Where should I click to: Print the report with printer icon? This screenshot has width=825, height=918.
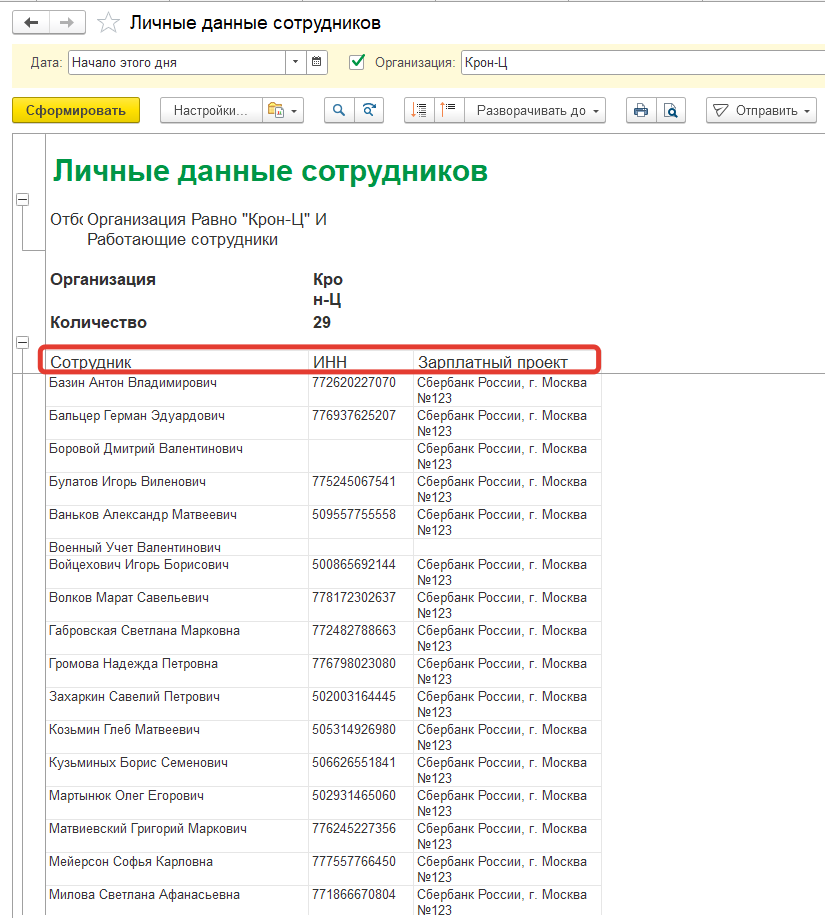point(641,111)
